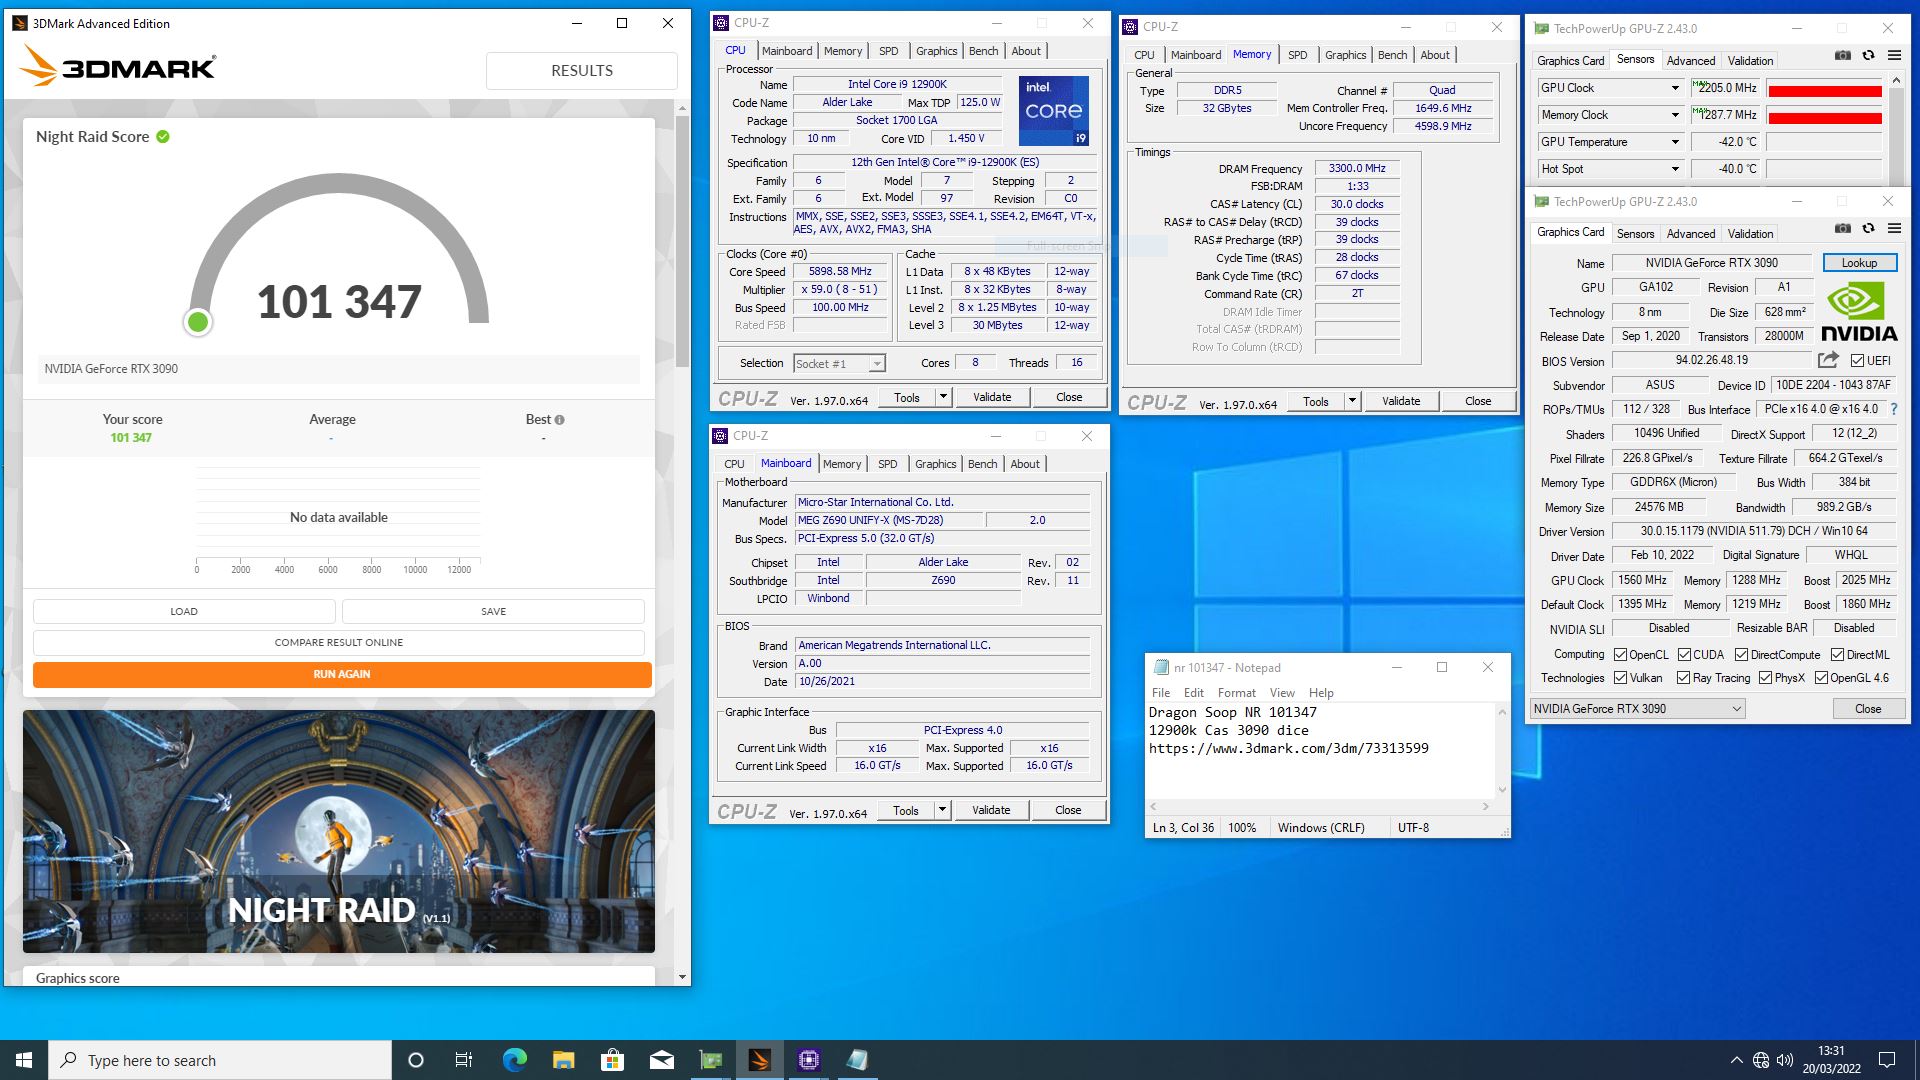Open Microsoft Store from the taskbar
This screenshot has height=1080, width=1920.
(612, 1060)
